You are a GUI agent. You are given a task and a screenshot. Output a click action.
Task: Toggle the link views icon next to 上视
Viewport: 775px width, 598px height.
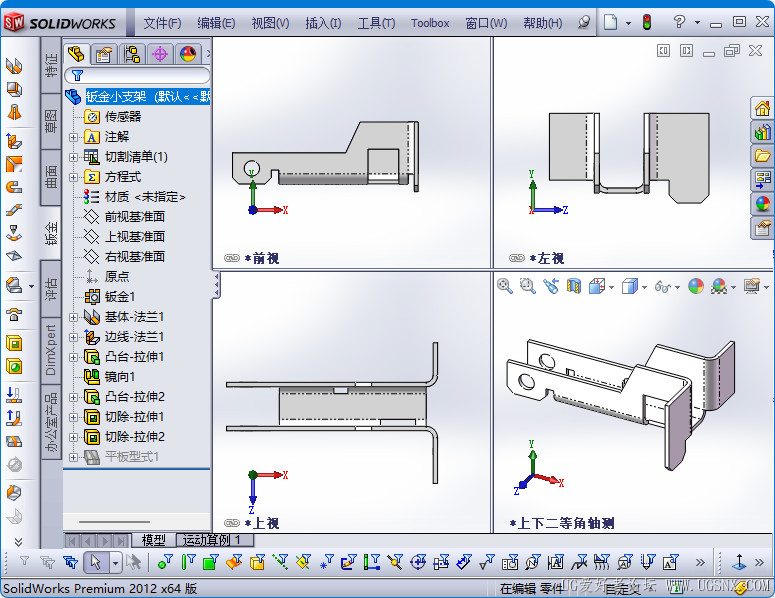(x=232, y=523)
